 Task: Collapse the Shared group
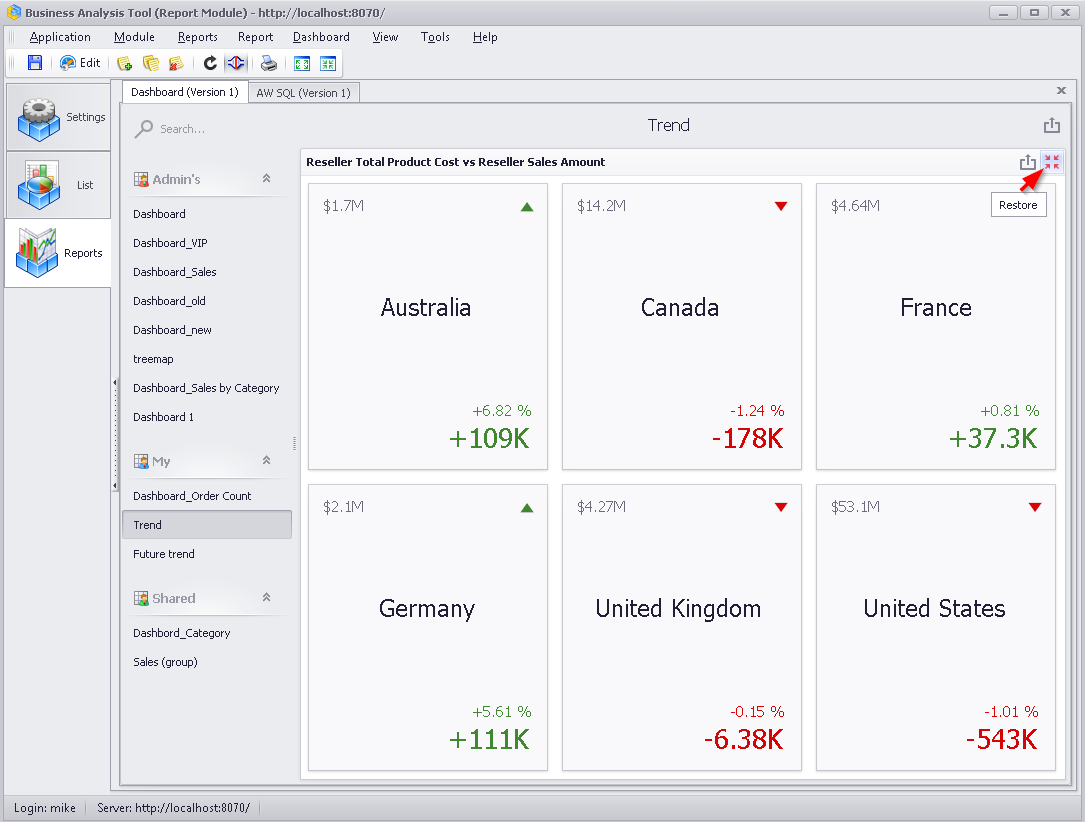(266, 597)
